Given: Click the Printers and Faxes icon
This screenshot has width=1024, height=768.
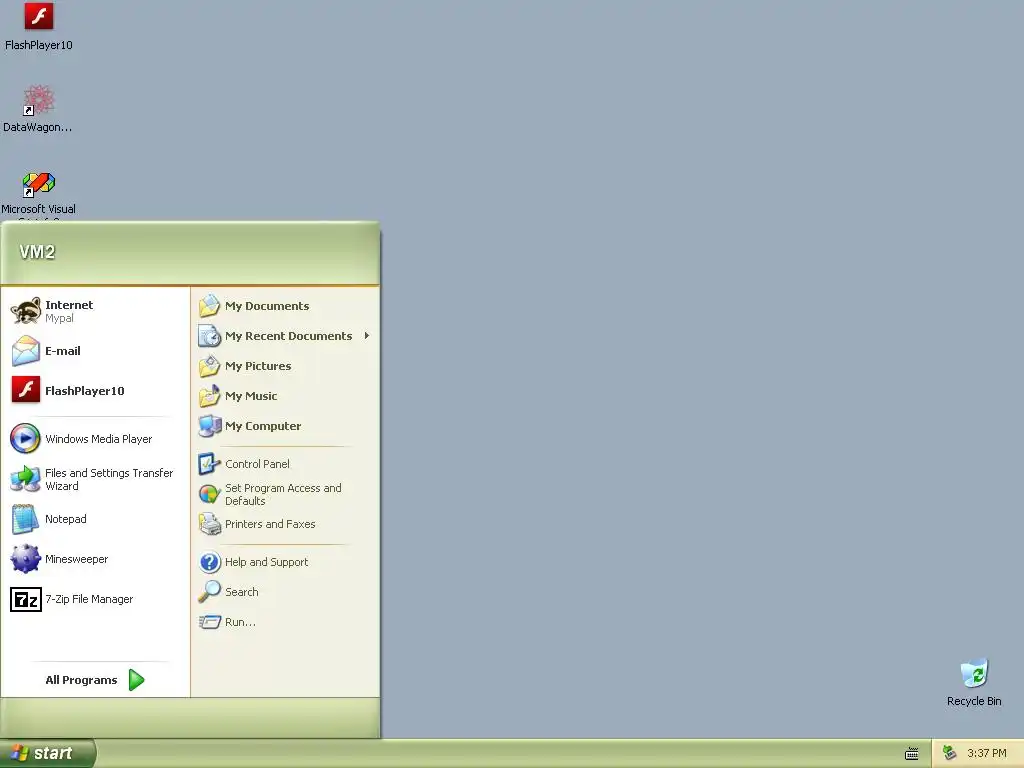Looking at the screenshot, I should tap(210, 524).
